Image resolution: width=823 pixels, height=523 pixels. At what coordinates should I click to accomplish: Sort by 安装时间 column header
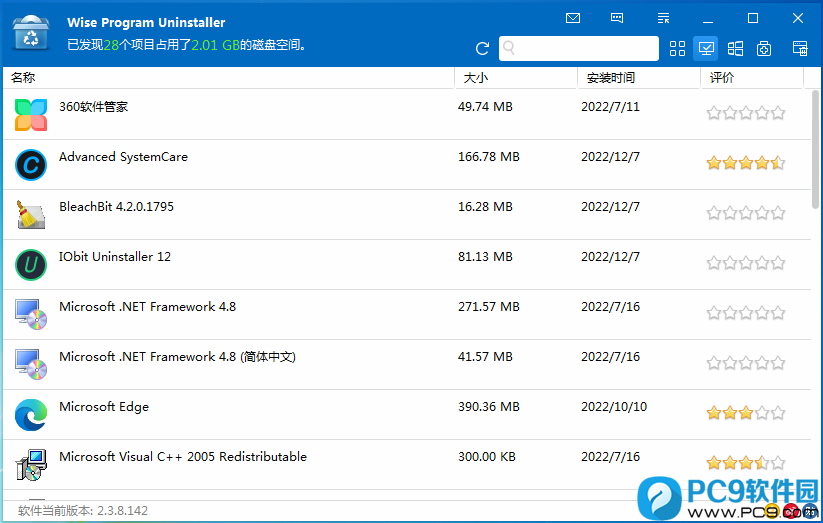[610, 78]
